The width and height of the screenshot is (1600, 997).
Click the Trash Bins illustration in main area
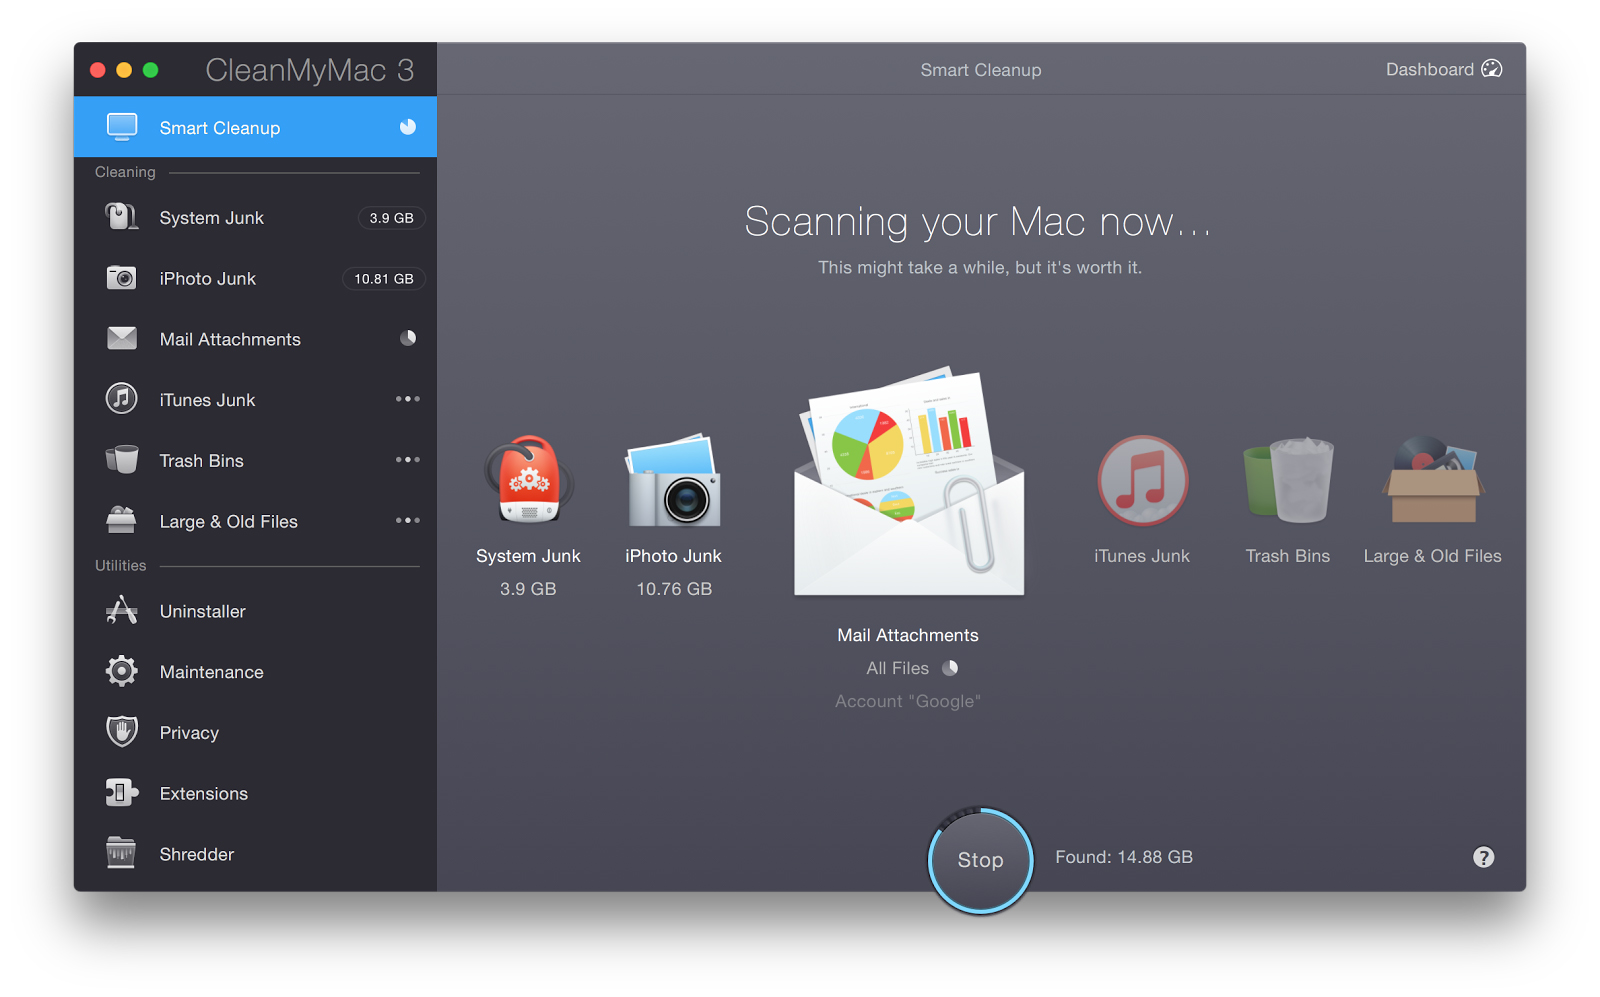point(1288,480)
